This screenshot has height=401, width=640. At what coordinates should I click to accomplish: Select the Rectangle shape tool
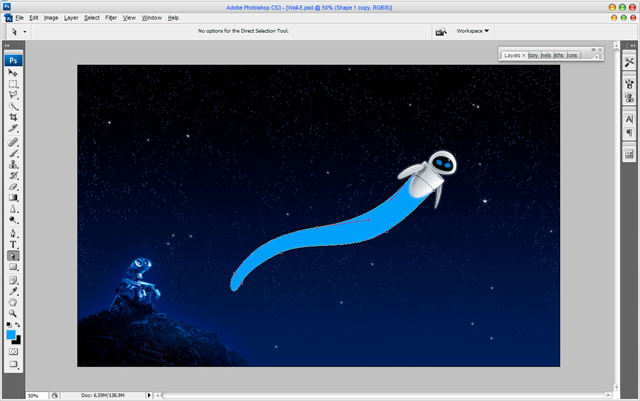pyautogui.click(x=13, y=267)
